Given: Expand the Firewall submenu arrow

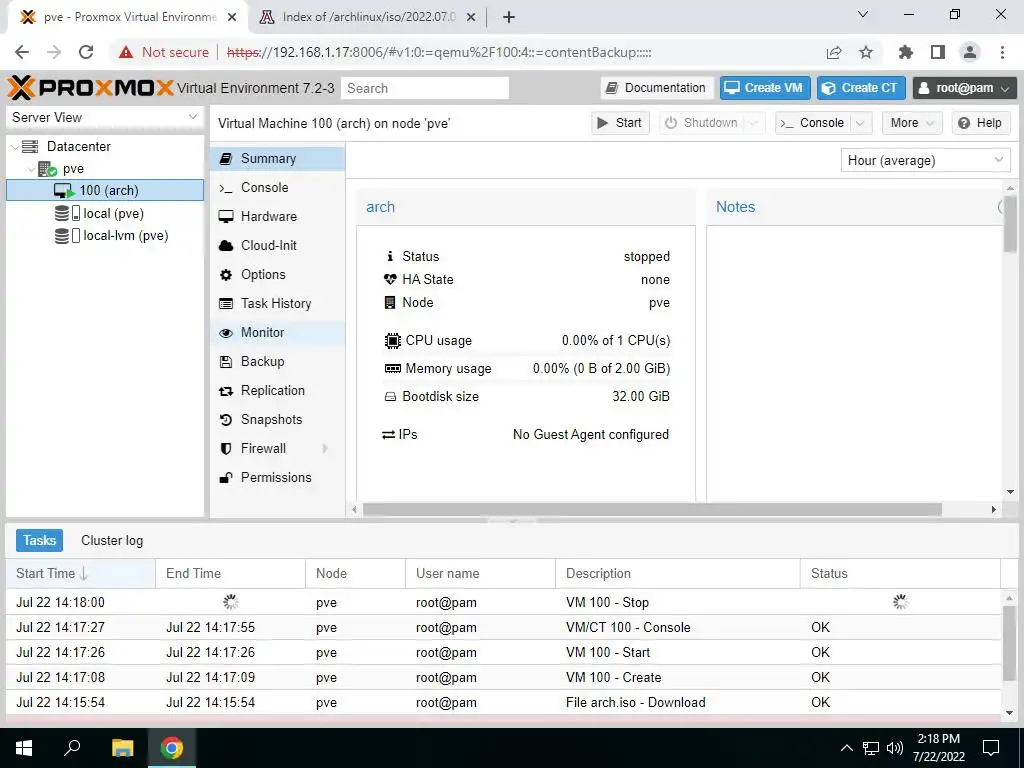Looking at the screenshot, I should pos(325,449).
